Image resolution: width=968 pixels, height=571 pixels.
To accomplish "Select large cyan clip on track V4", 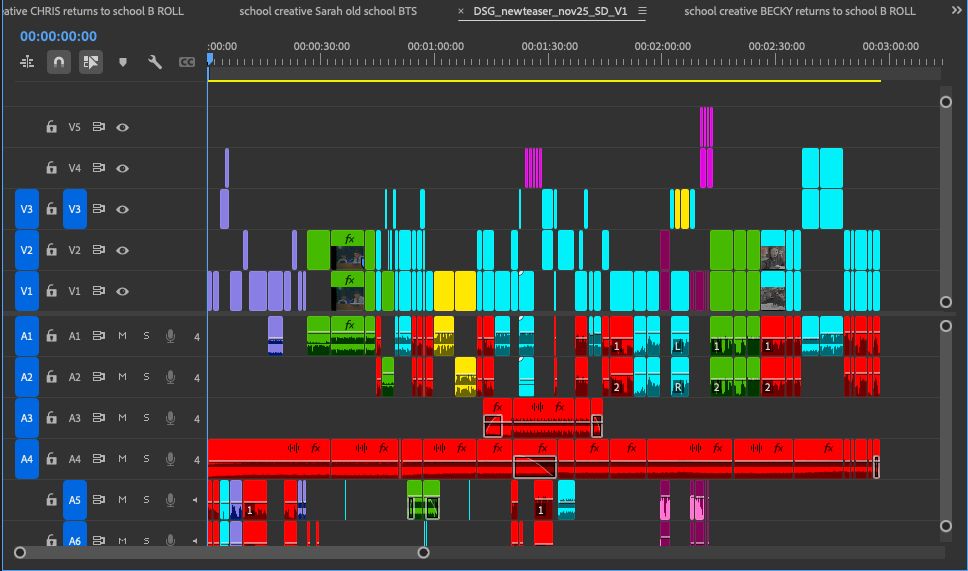I will (831, 168).
